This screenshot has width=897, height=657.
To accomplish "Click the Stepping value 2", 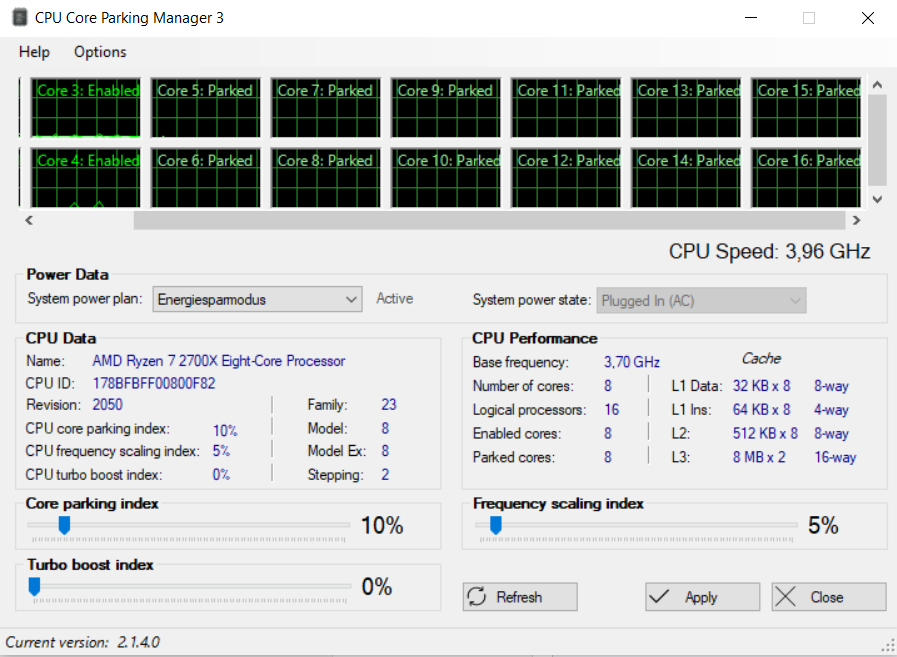I will coord(385,474).
